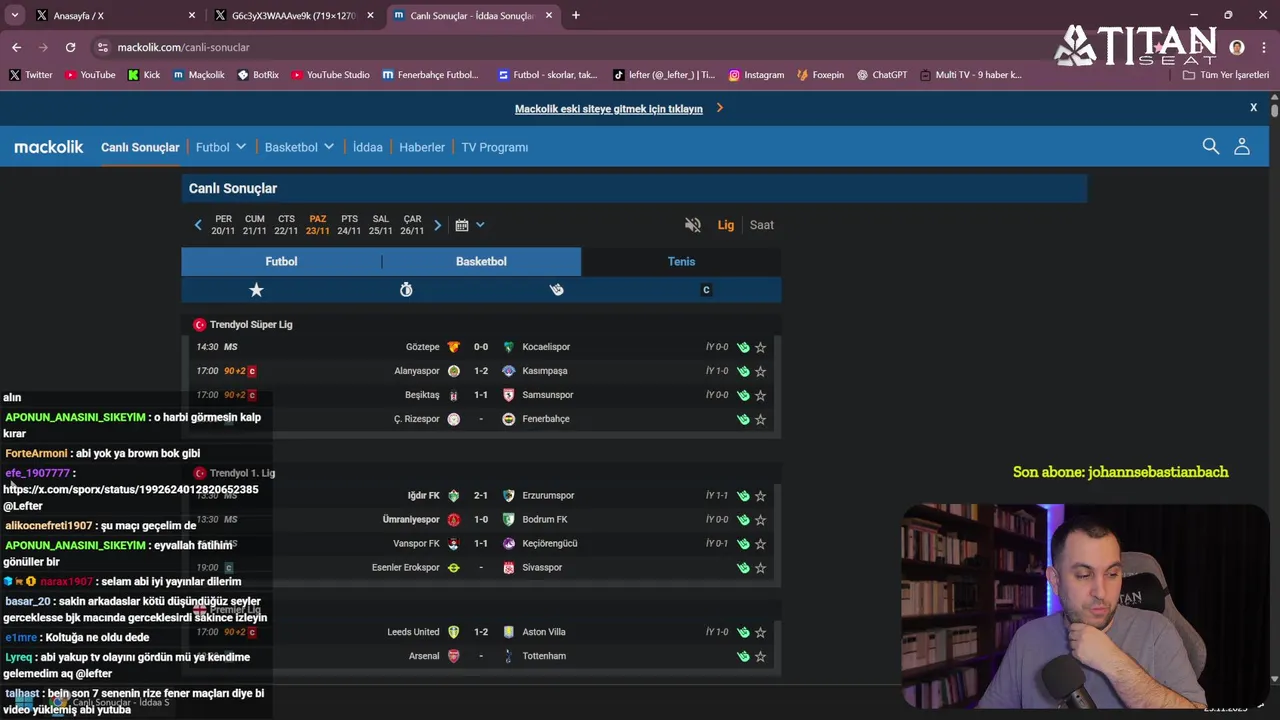Screen dimensions: 1280x720
Task: Favorite the Alanyaspor vs Kasımpaşa match
Action: (x=760, y=371)
